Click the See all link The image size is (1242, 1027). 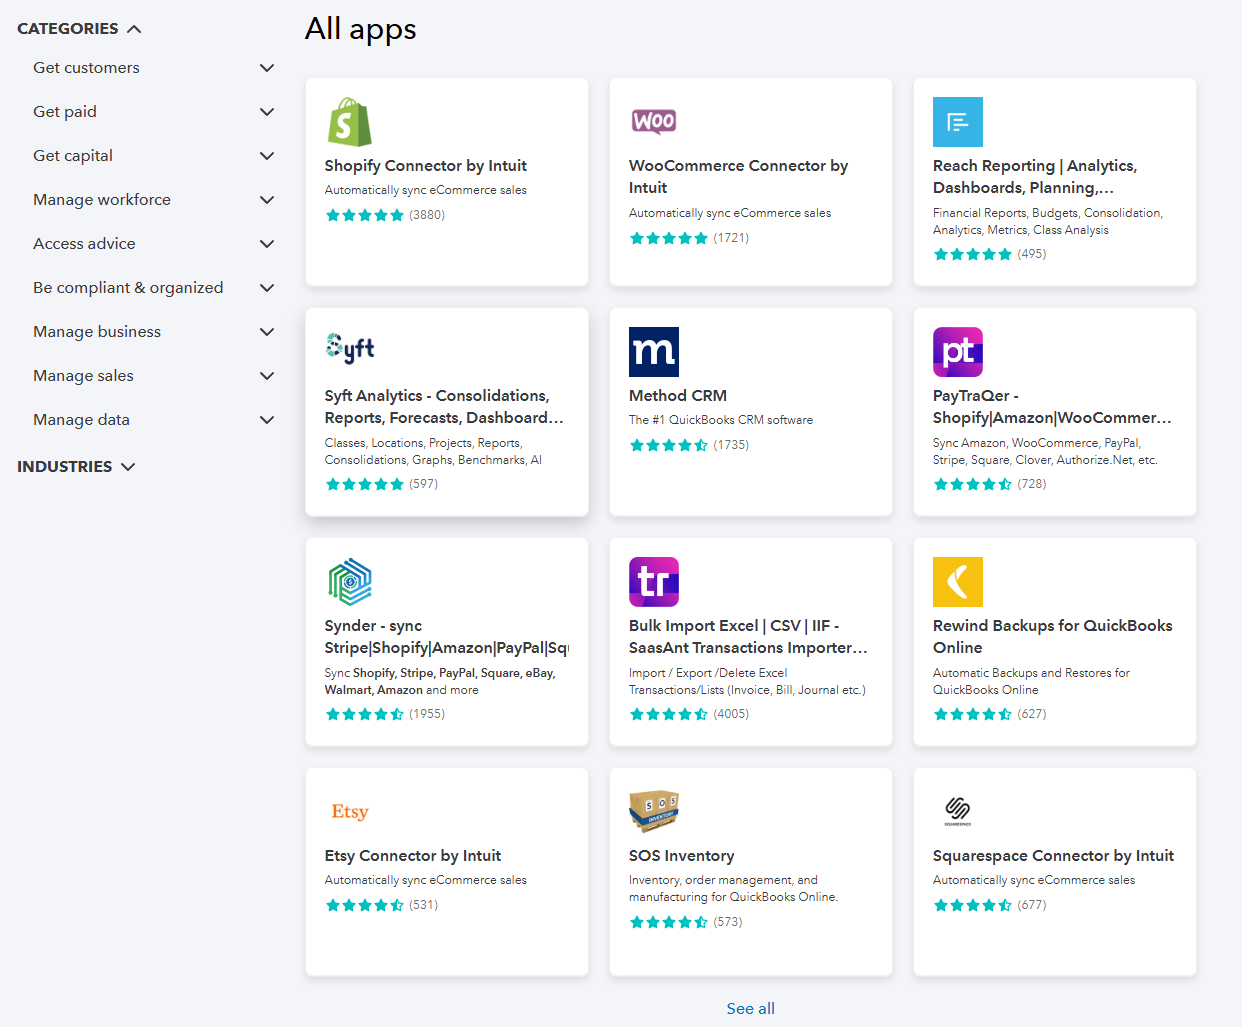(x=750, y=1008)
